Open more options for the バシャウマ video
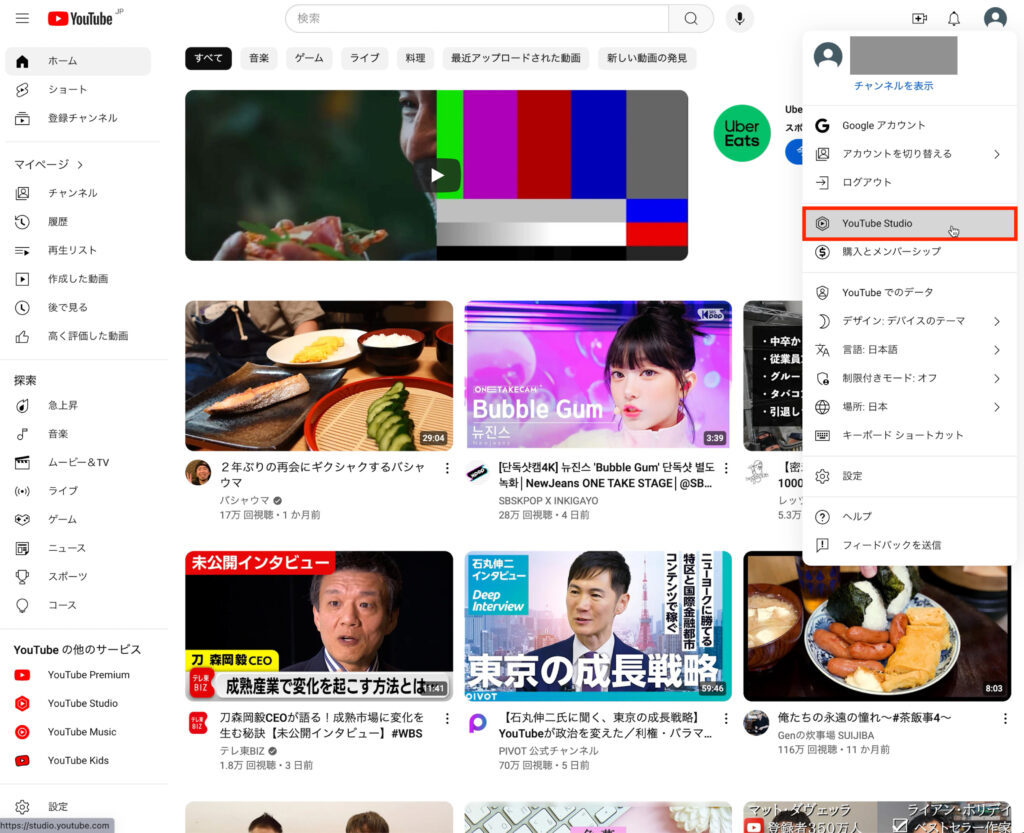The height and width of the screenshot is (833, 1024). (x=447, y=468)
